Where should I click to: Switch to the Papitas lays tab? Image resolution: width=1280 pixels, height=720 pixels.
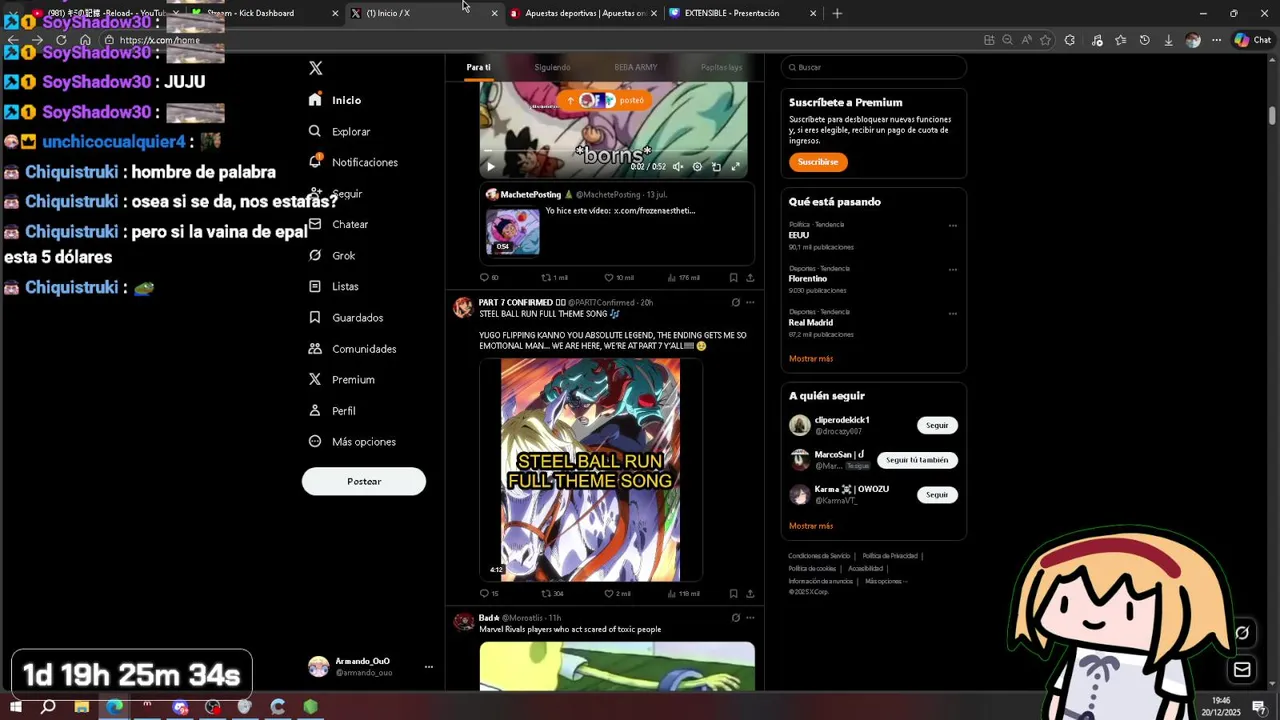[721, 67]
